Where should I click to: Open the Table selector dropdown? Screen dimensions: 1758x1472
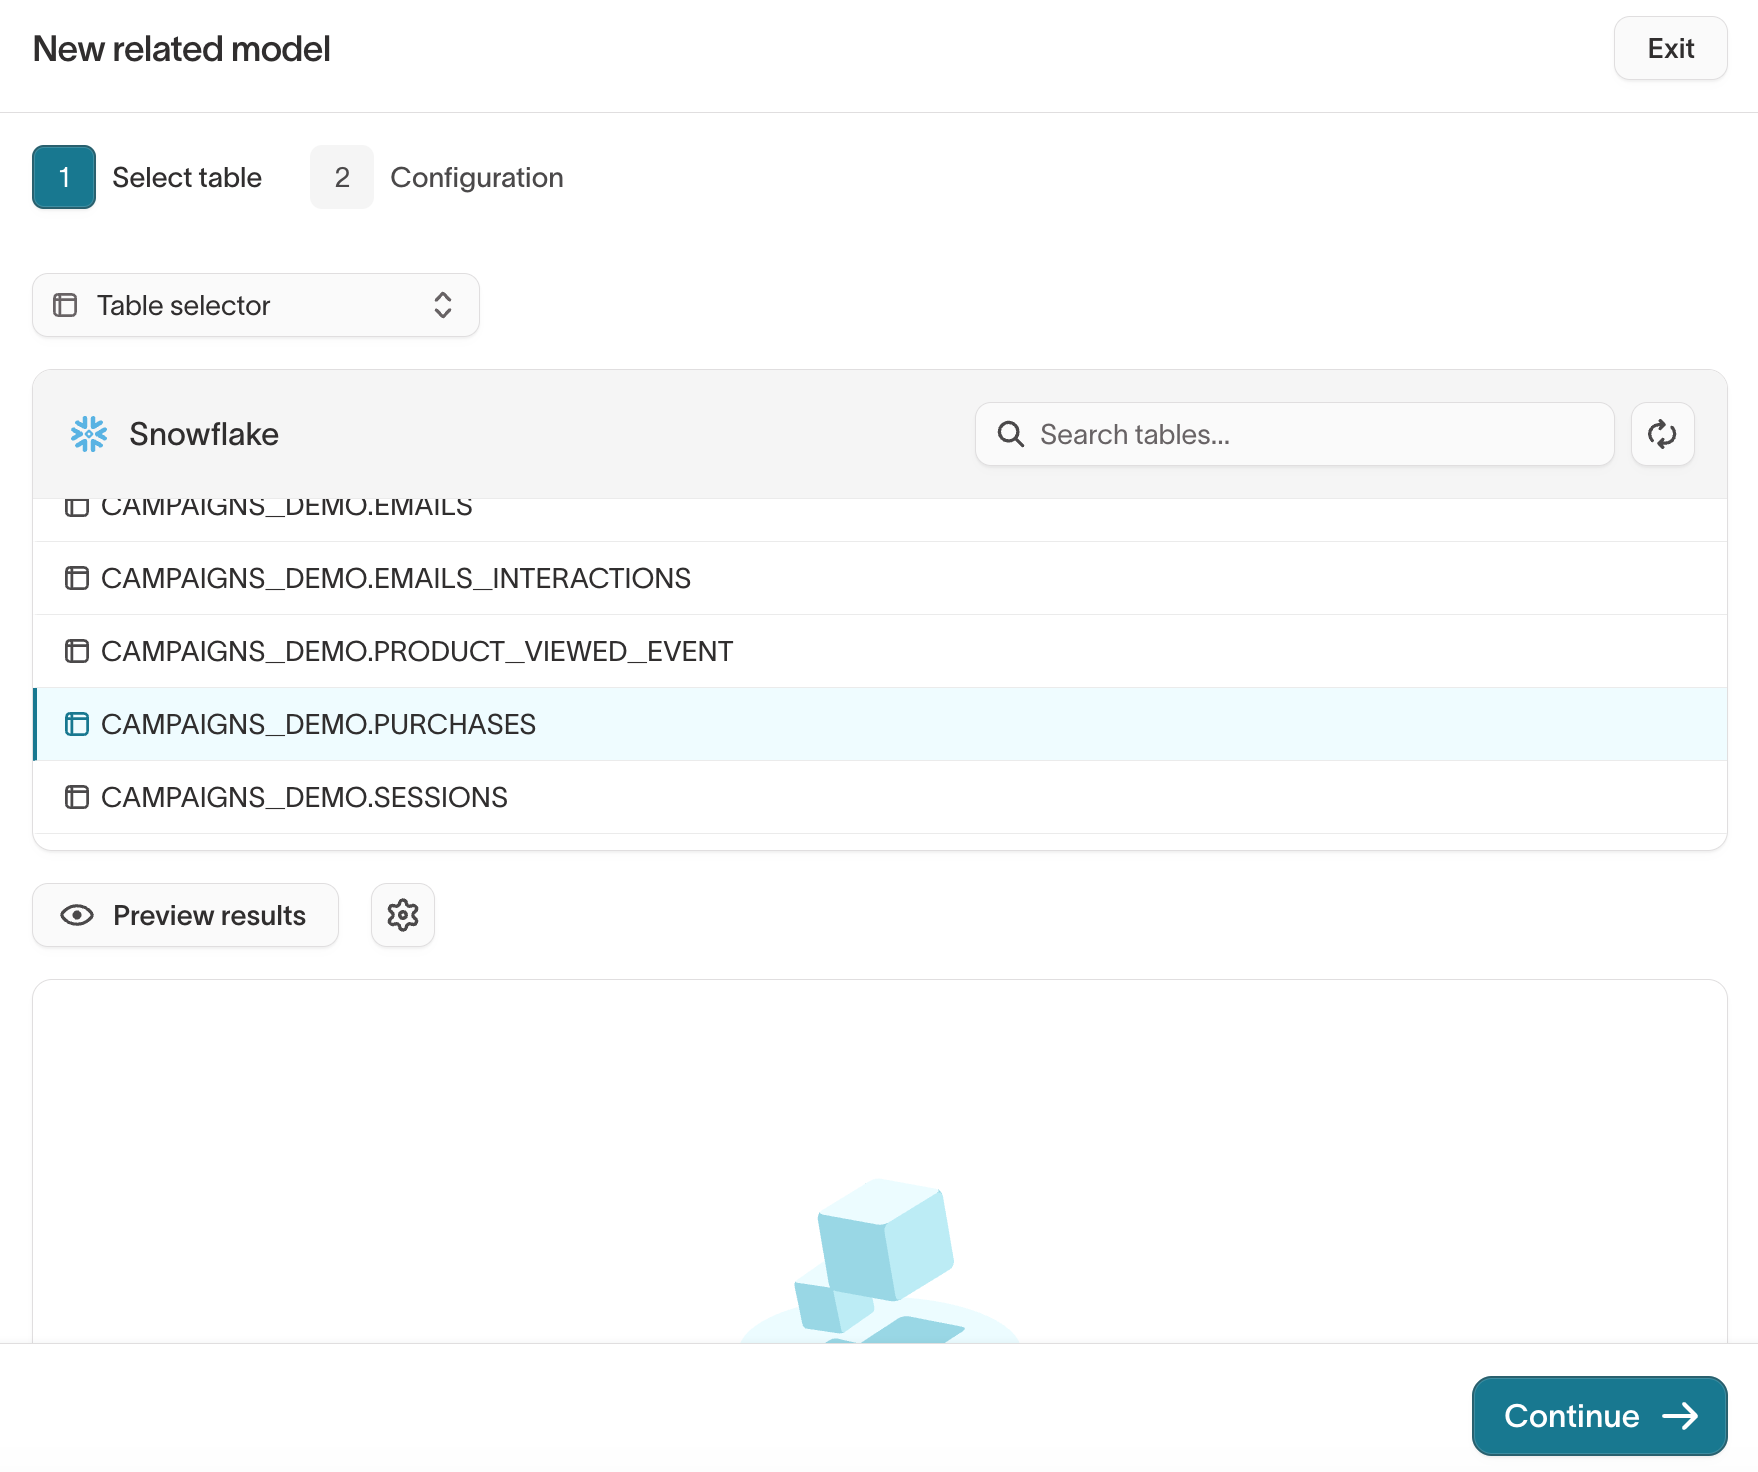tap(255, 305)
